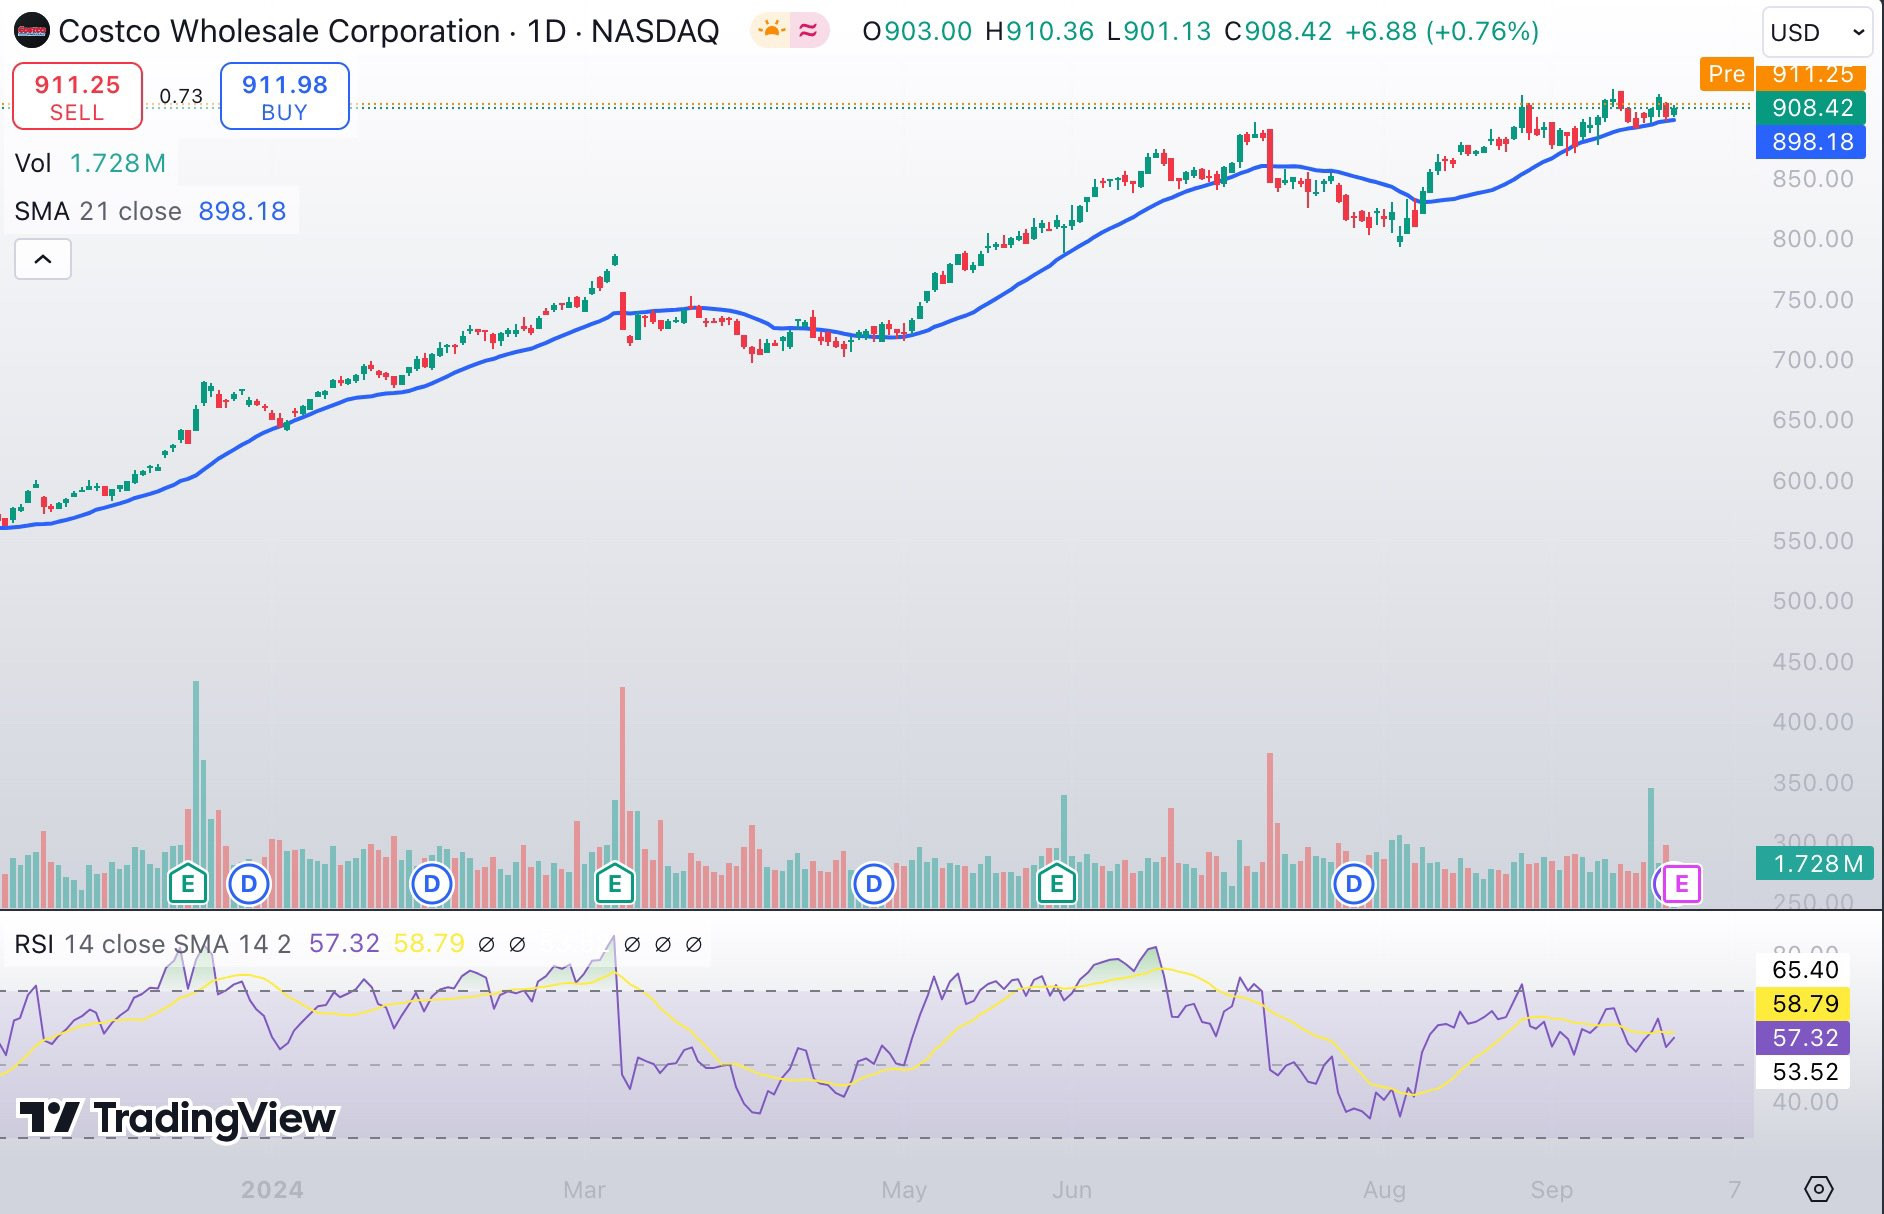Click the dividend D marker nearest the May label
Image resolution: width=1884 pixels, height=1214 pixels.
pyautogui.click(x=874, y=884)
